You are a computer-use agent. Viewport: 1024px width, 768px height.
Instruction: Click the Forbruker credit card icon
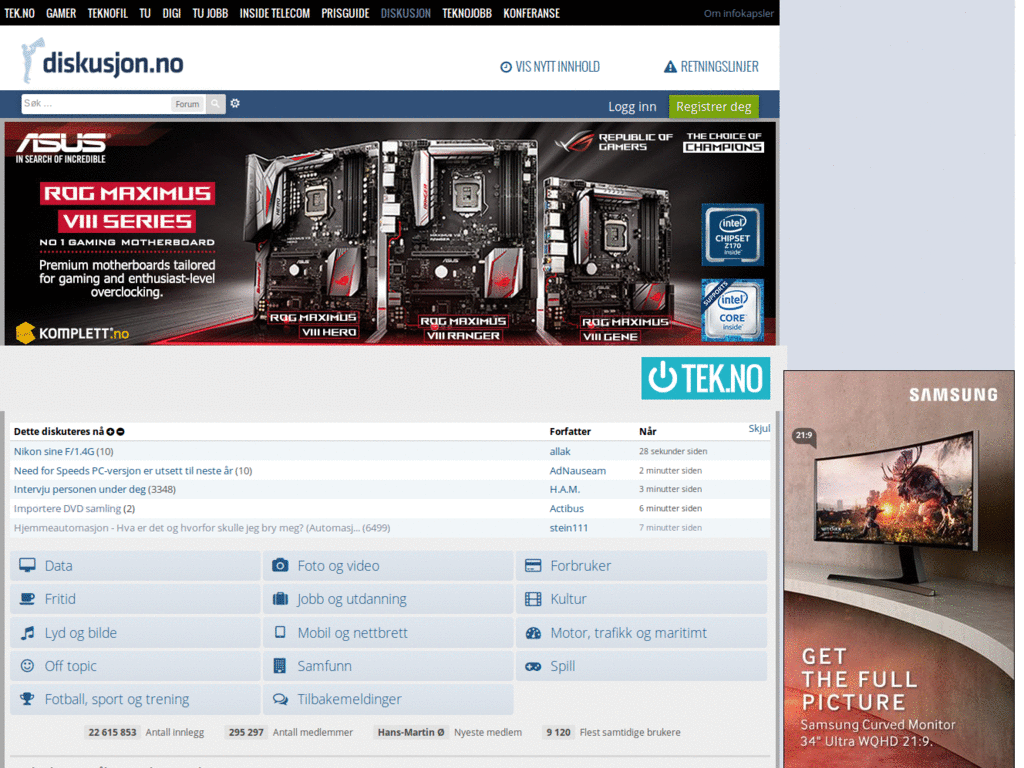pos(533,566)
